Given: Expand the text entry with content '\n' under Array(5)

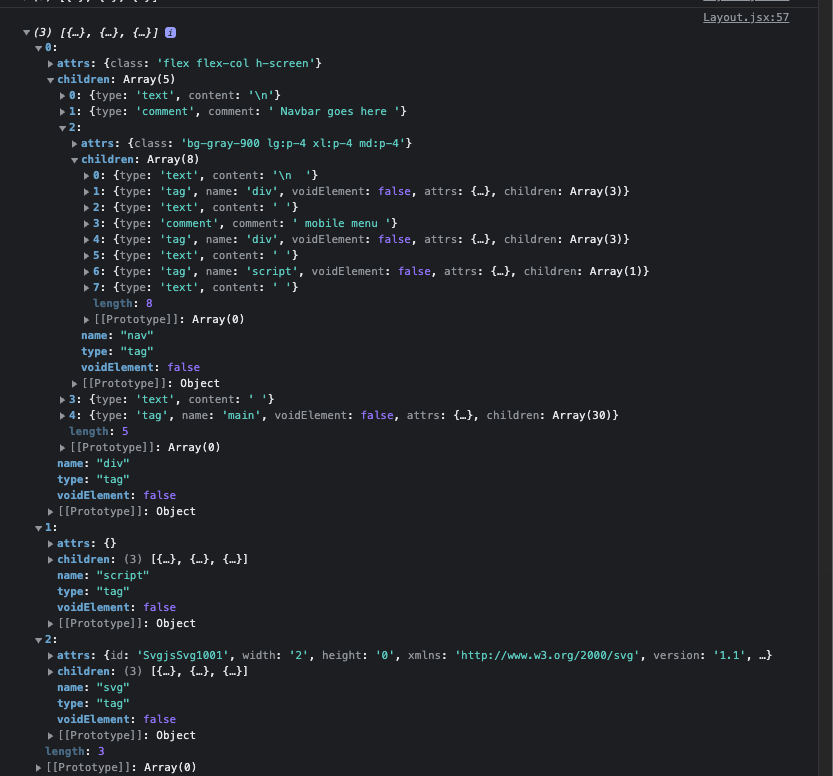Looking at the screenshot, I should tap(62, 96).
